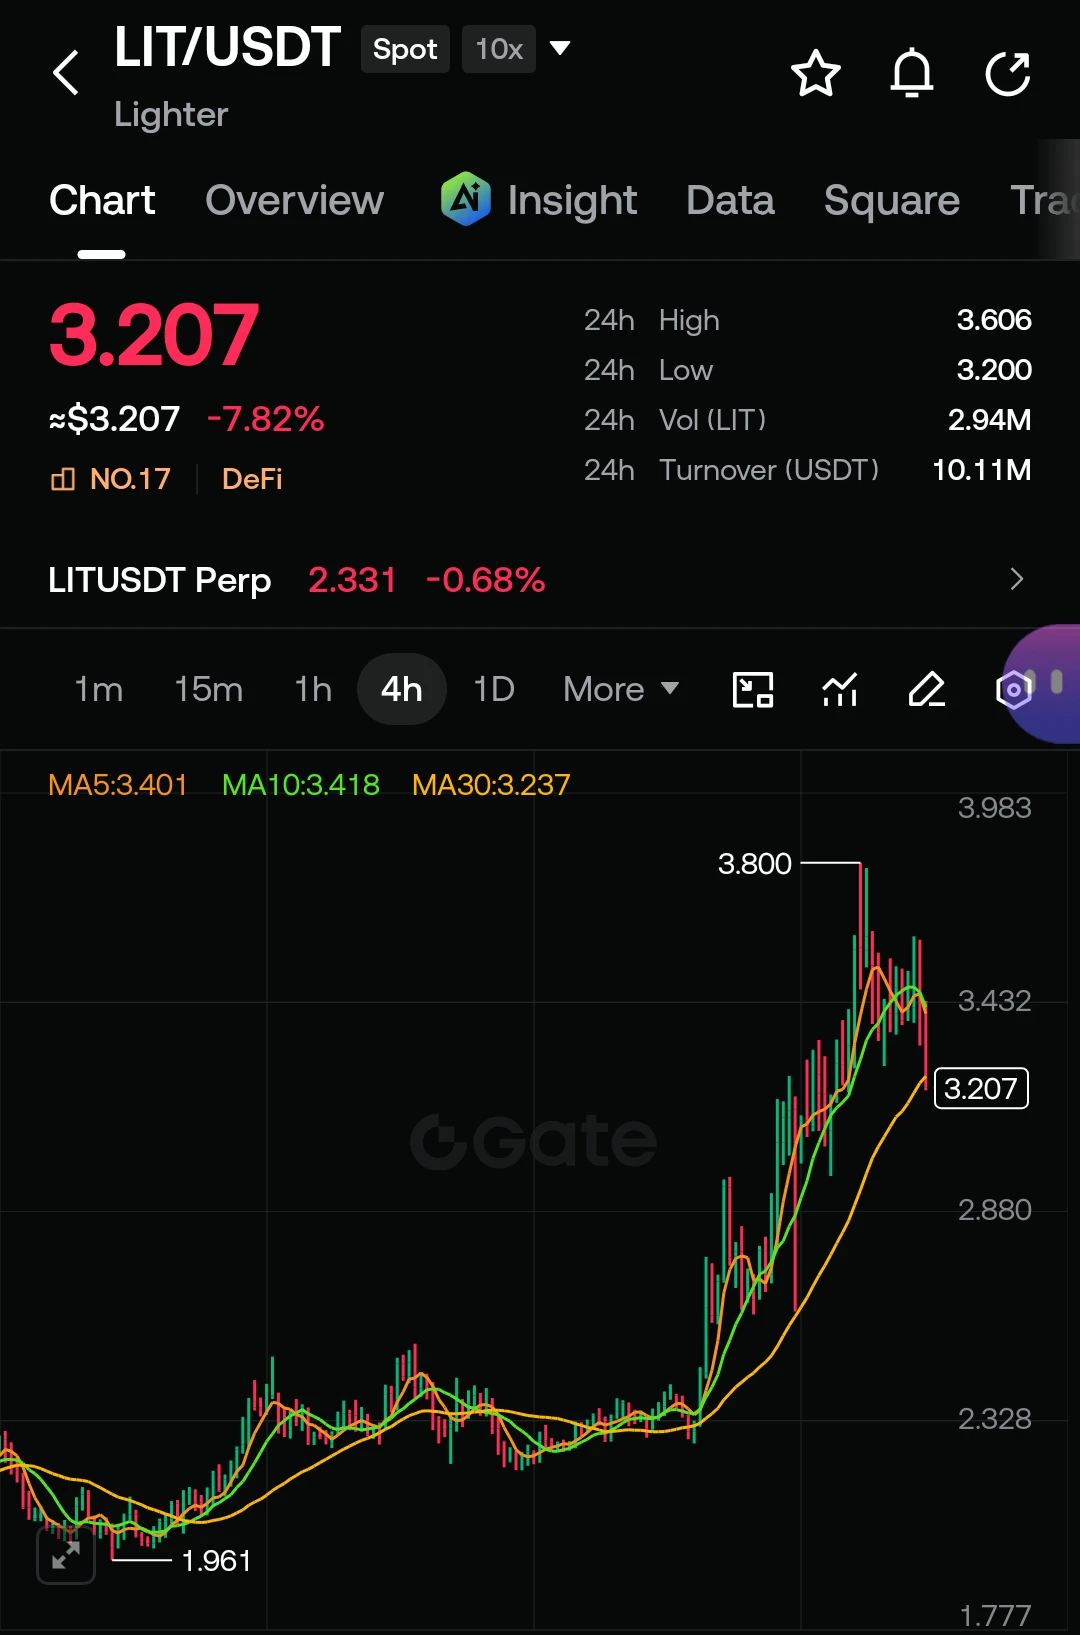Tap the back arrow icon
Viewport: 1080px width, 1635px height.
click(x=66, y=73)
